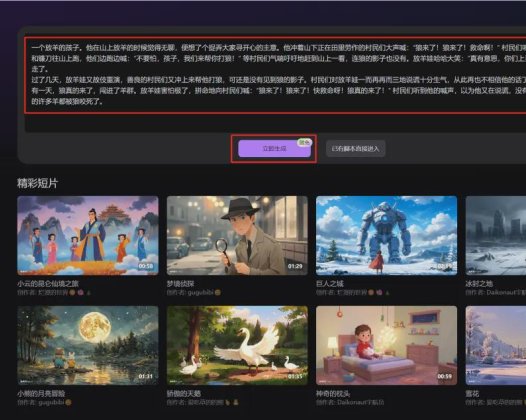
Task: Open the 小熊的月亮冒险 moon lake thumbnail
Action: point(88,346)
